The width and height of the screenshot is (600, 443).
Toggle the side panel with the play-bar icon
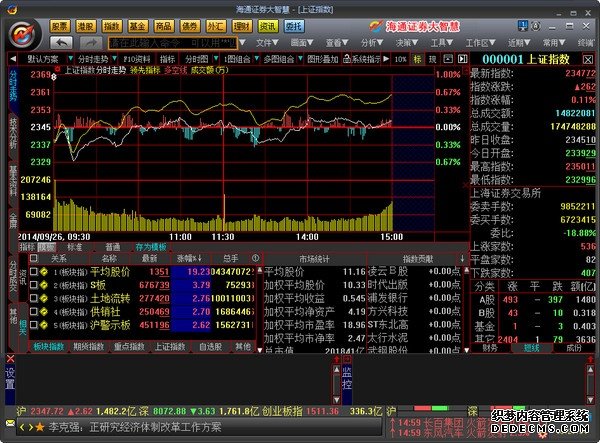click(463, 59)
